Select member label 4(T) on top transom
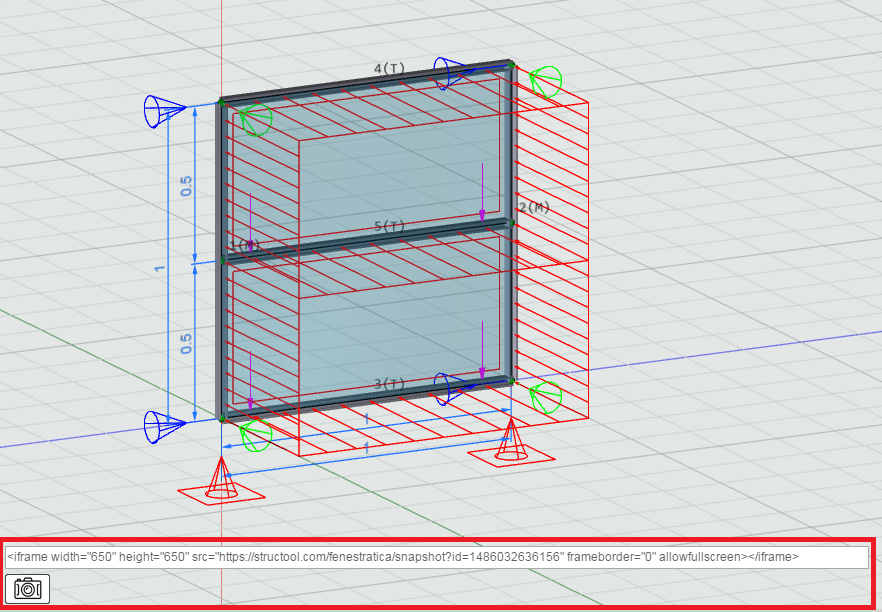The image size is (882, 612). coord(389,69)
